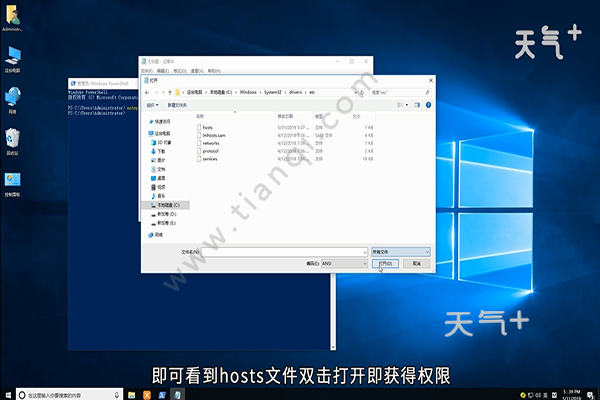Click the 新建文件夹 (New folder) button
Image resolution: width=600 pixels, height=400 pixels.
click(x=177, y=105)
